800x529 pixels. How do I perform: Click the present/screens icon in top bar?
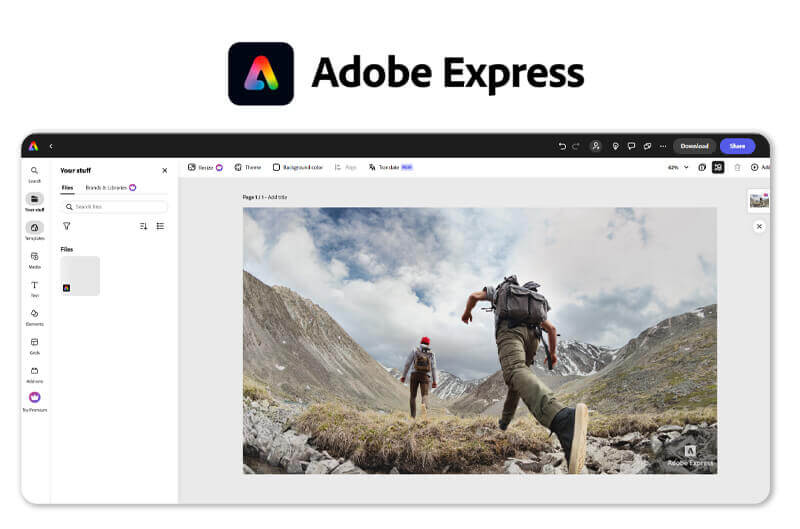click(x=647, y=146)
